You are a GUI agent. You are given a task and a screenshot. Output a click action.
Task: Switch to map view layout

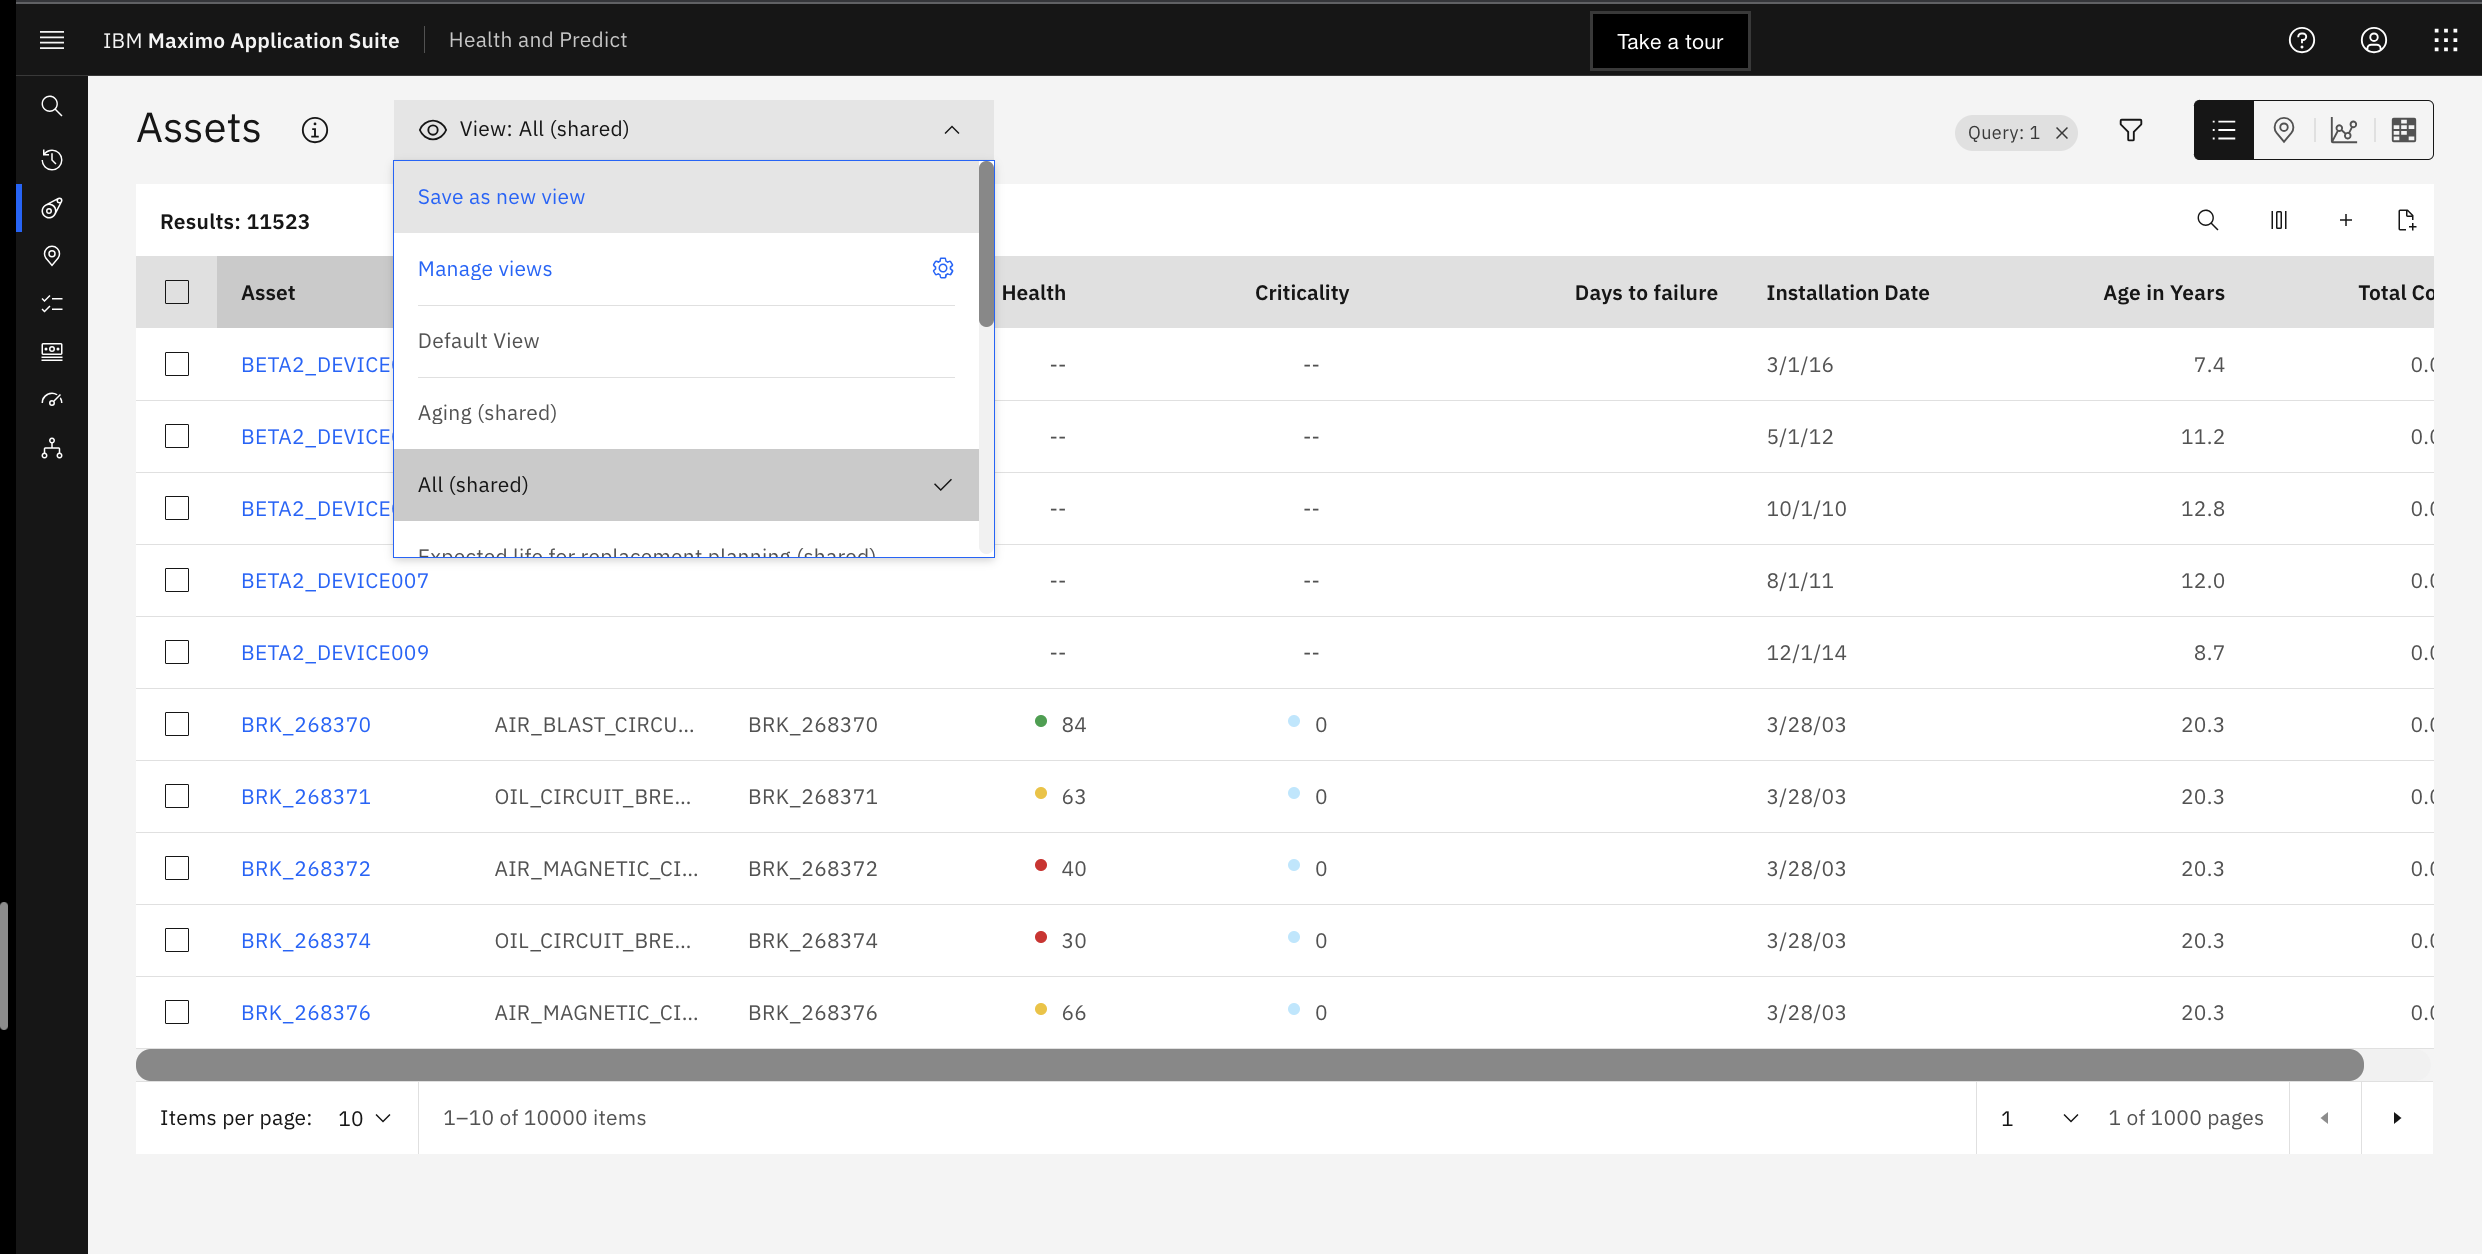tap(2284, 130)
